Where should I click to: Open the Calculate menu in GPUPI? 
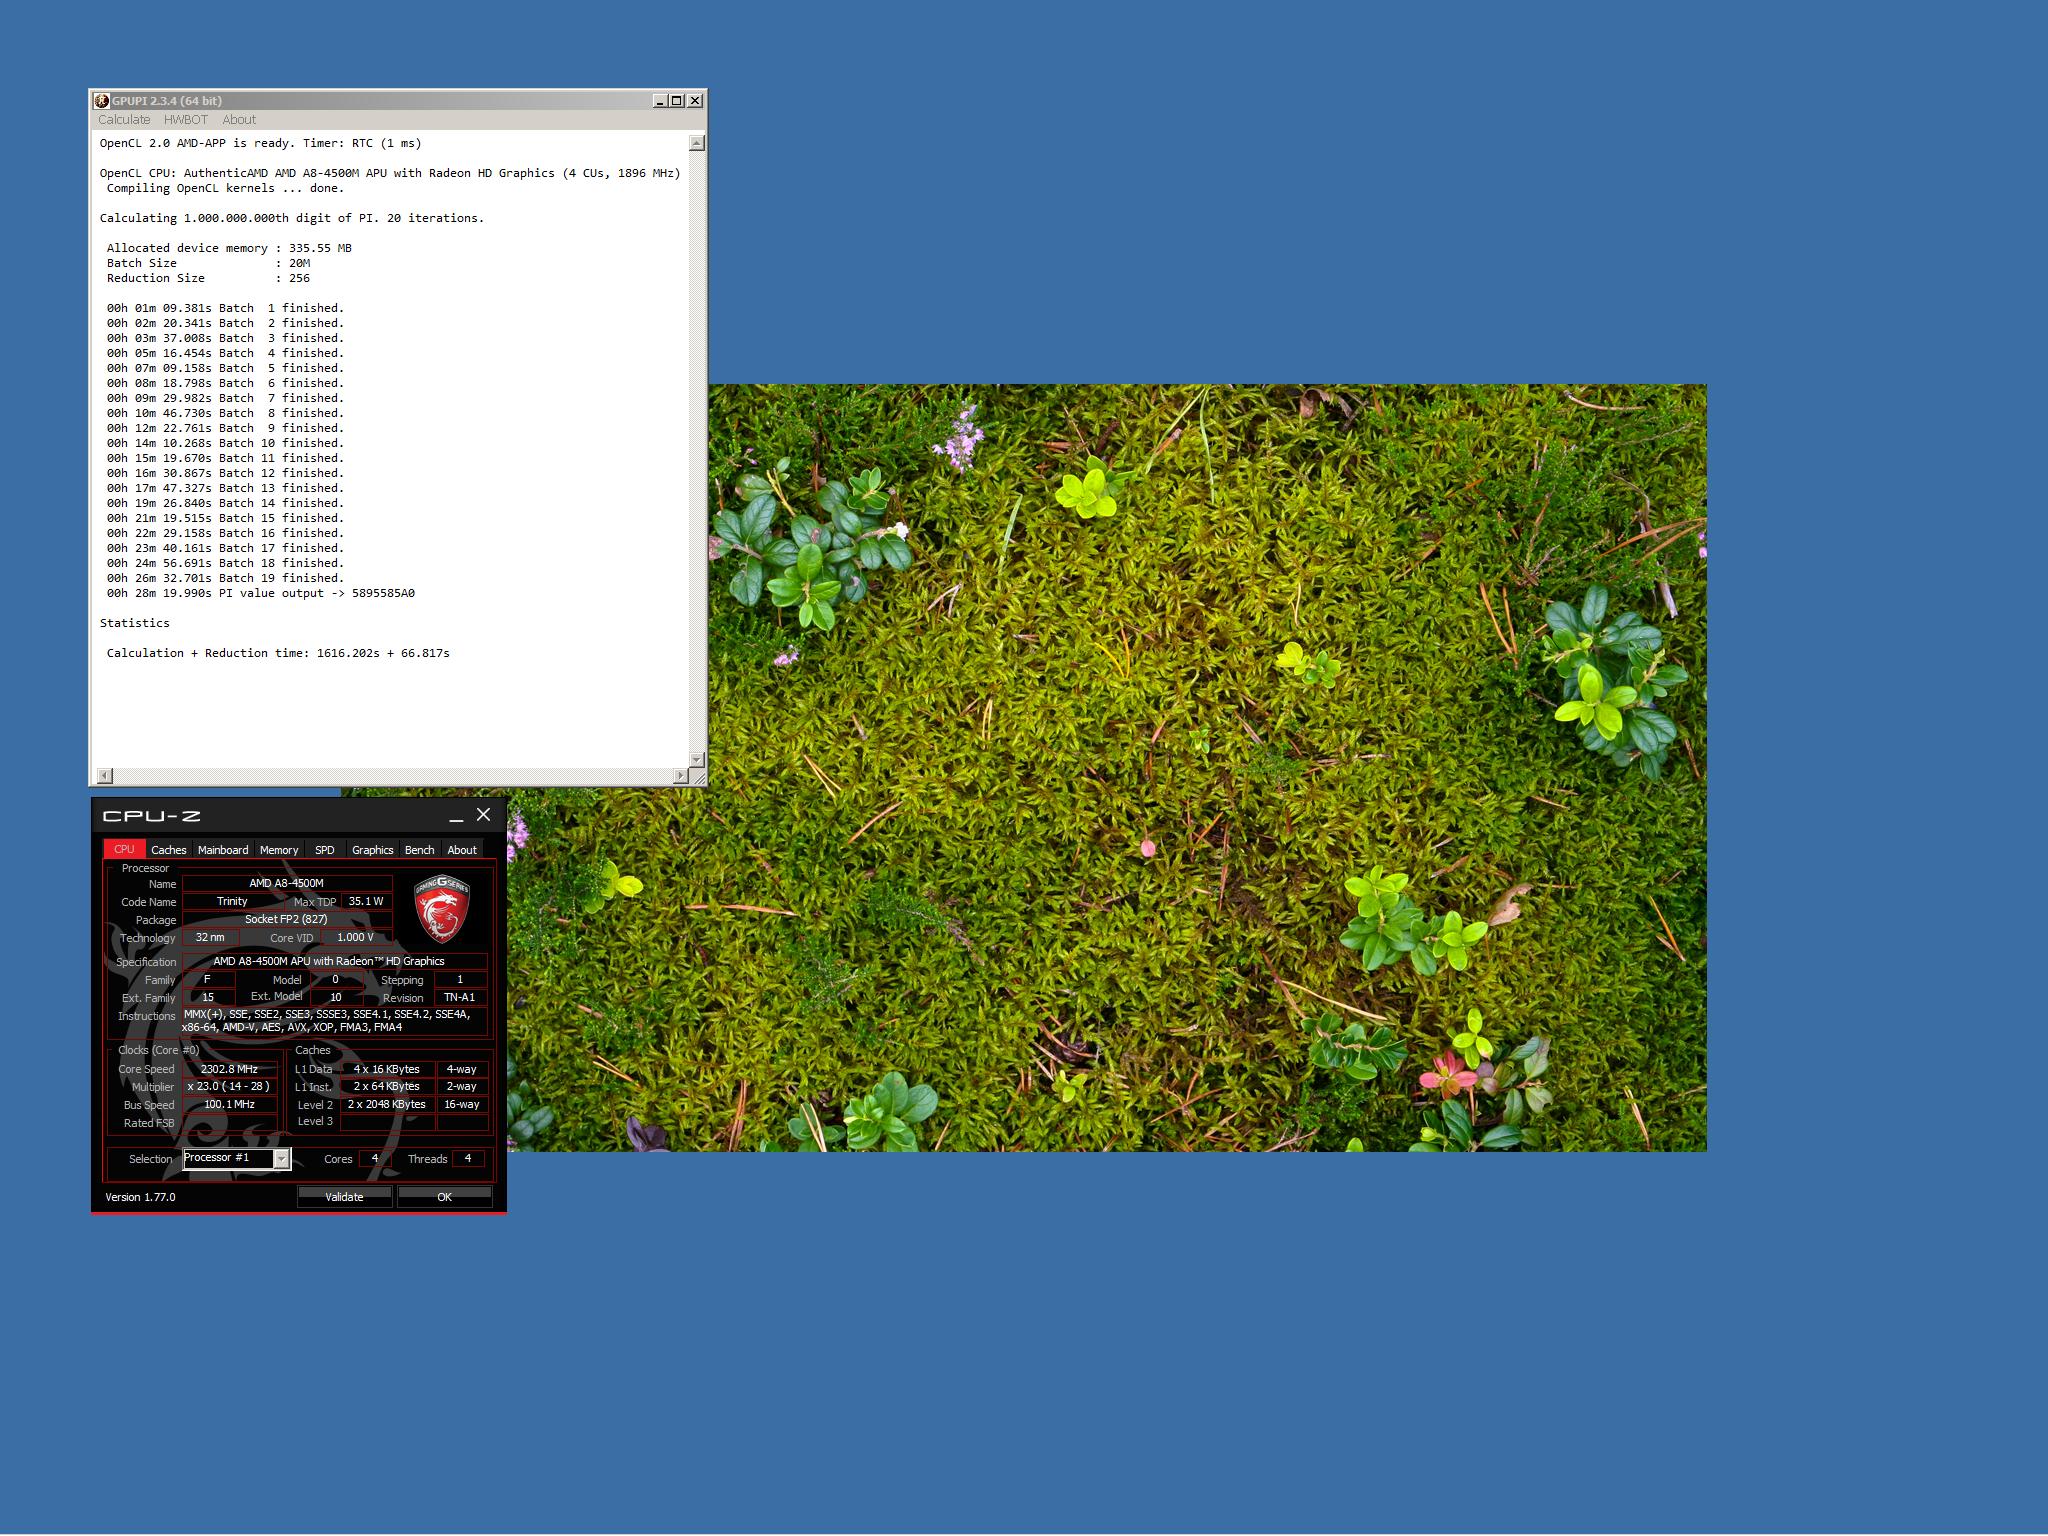point(124,119)
